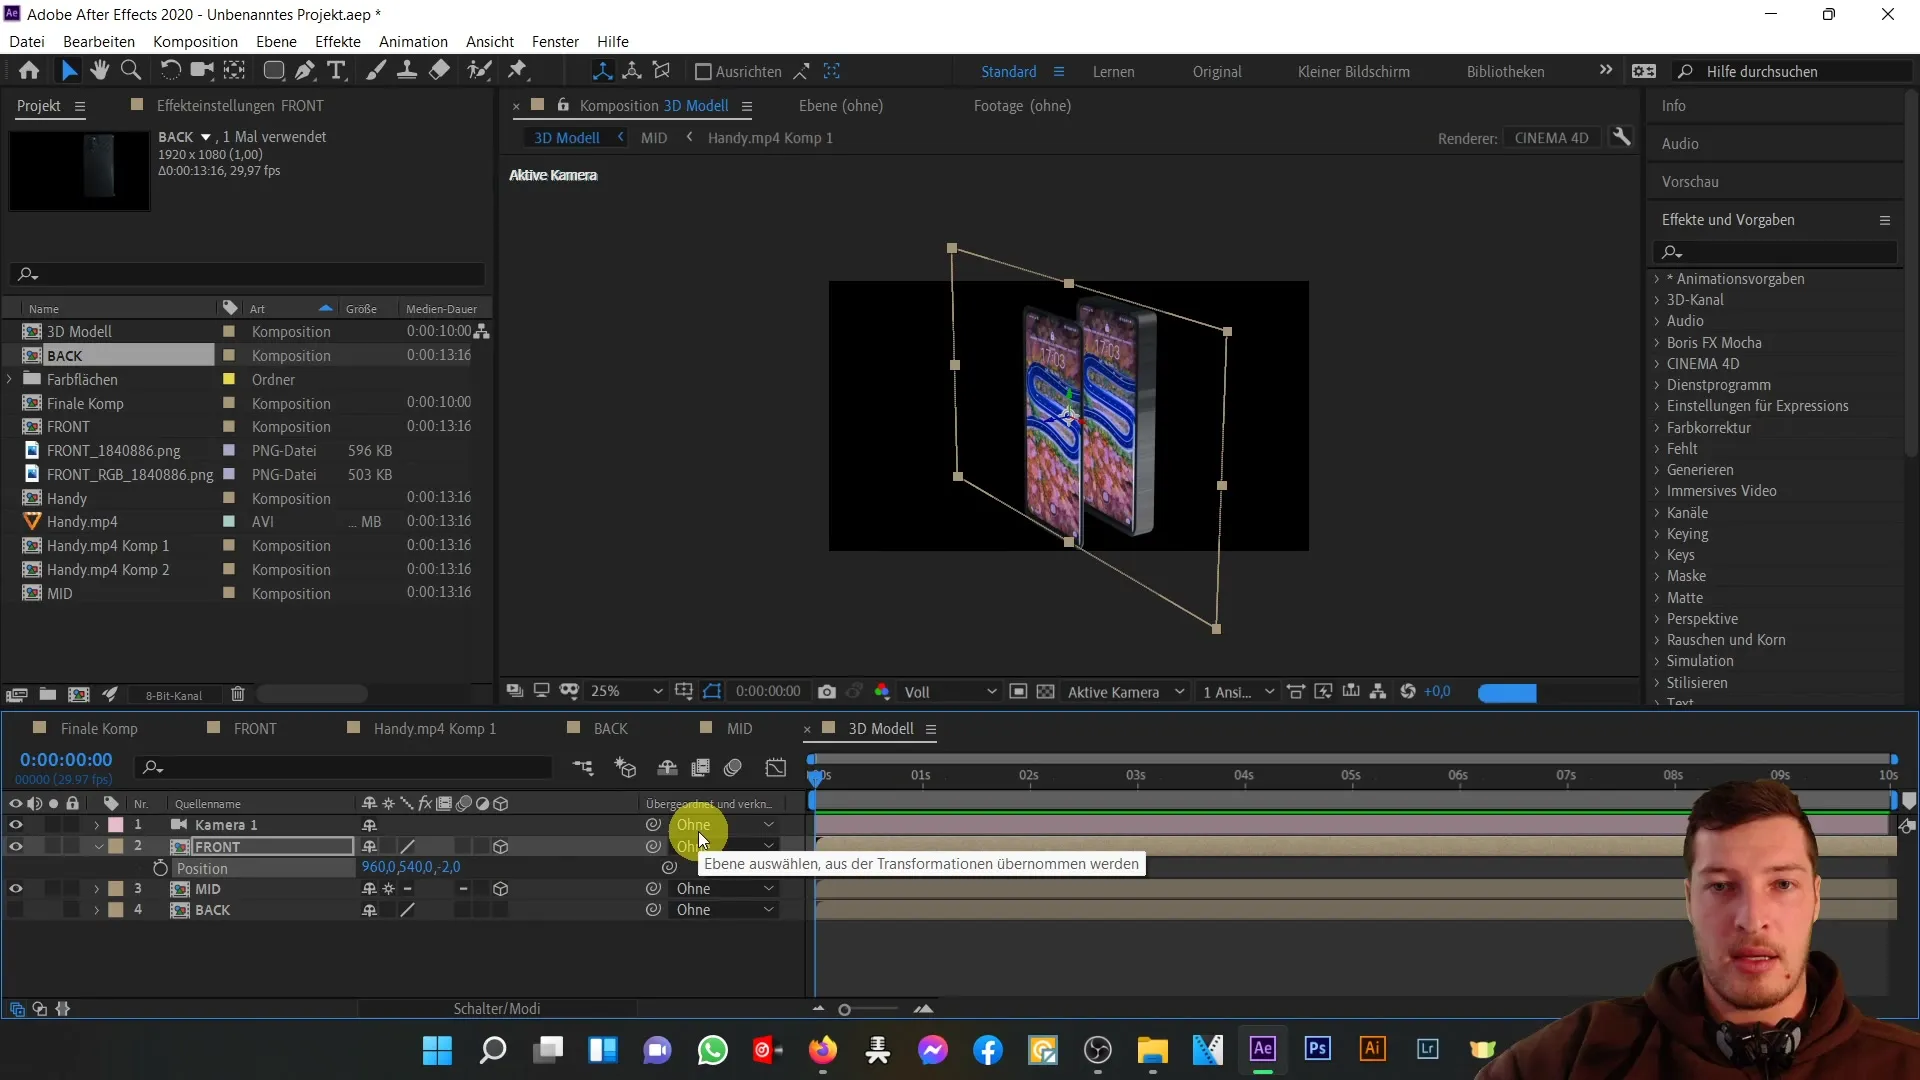Open After Effects from the taskbar
Viewport: 1920px width, 1080px height.
(1262, 1049)
